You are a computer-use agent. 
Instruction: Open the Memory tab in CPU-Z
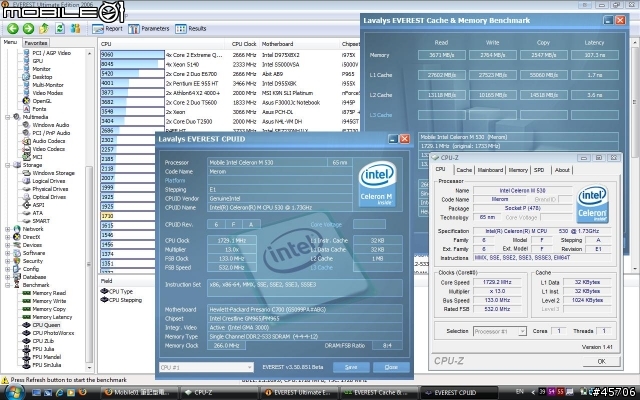click(518, 170)
